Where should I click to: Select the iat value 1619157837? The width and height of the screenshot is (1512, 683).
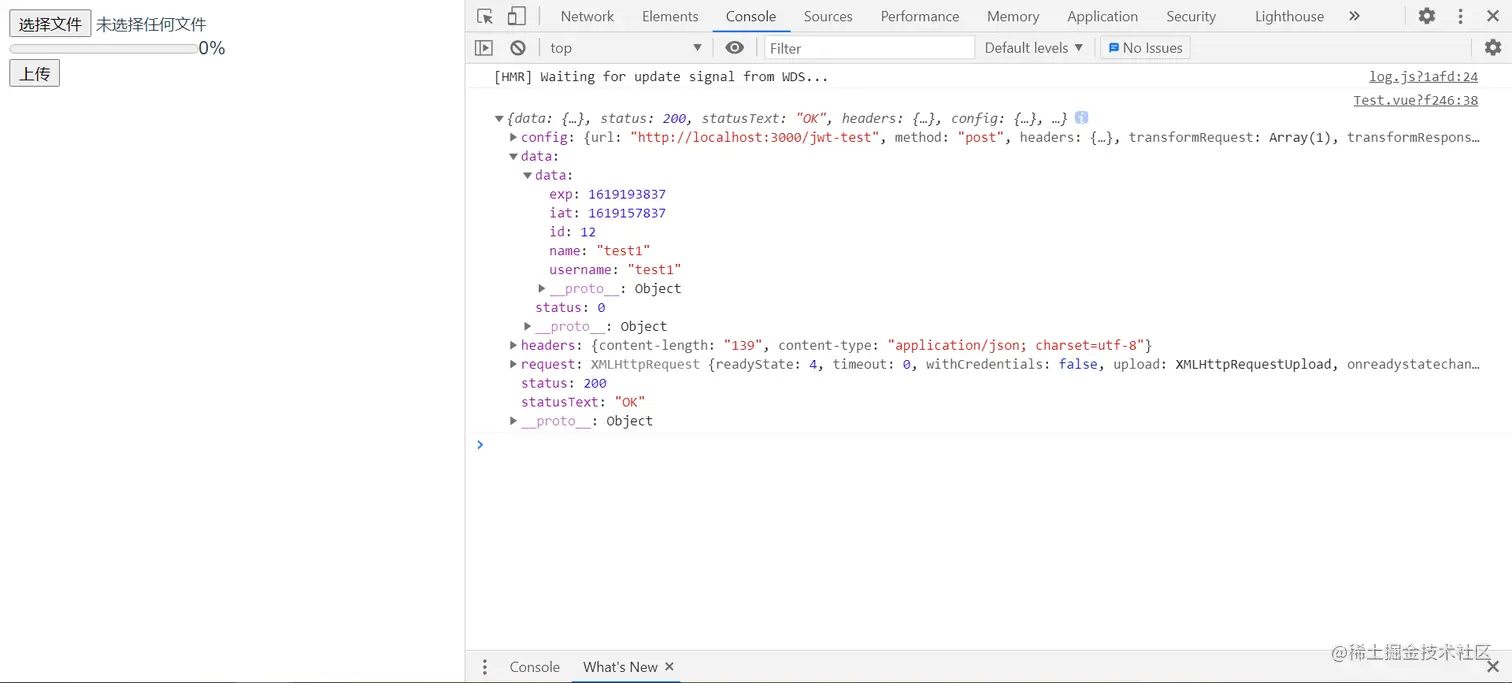[x=627, y=214]
